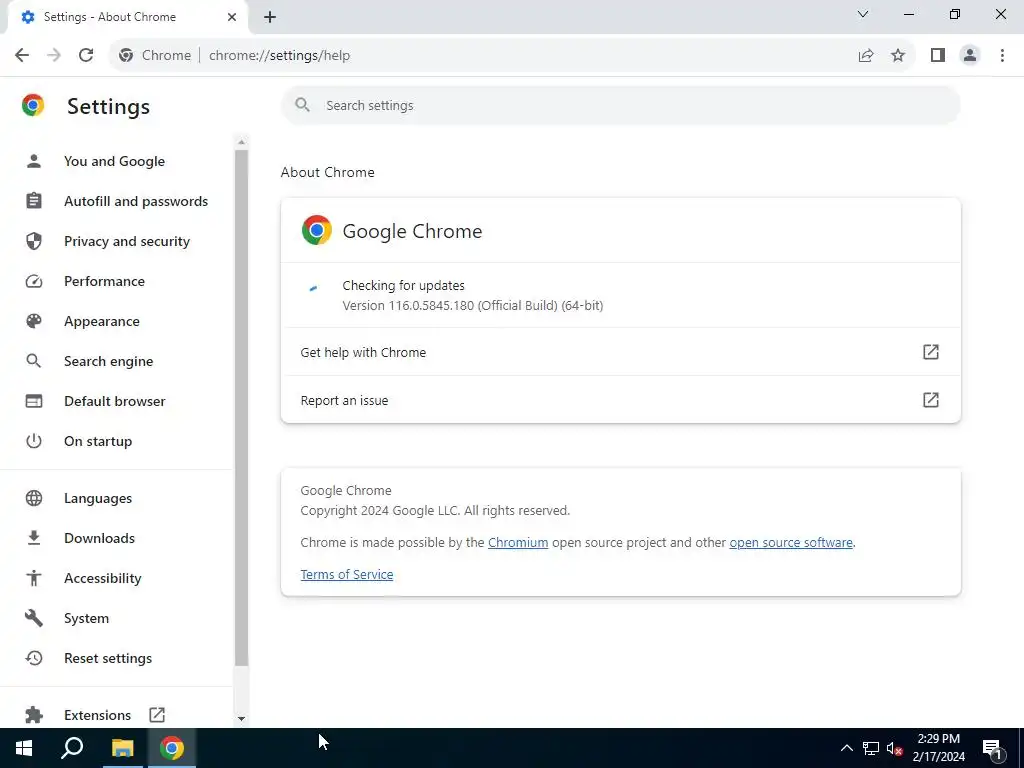Open You and Google settings
1024x768 pixels.
coord(116,161)
